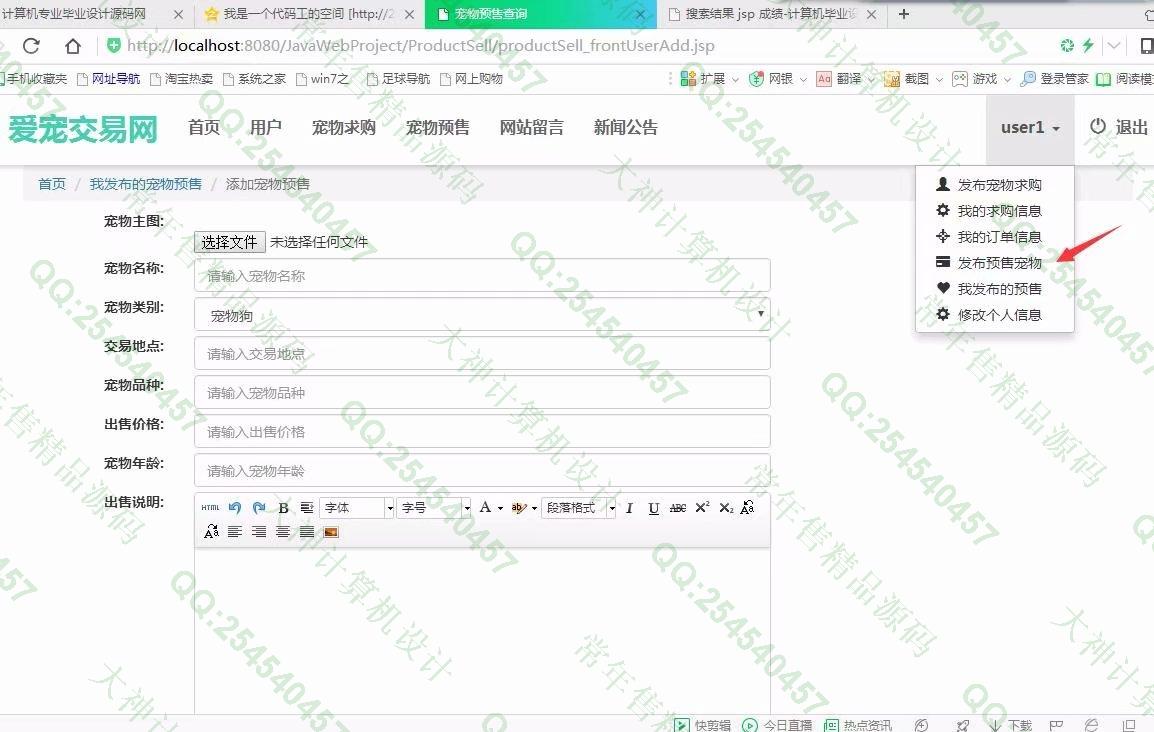Click font color A icon
Screen dimensions: 1154x732
[485, 508]
